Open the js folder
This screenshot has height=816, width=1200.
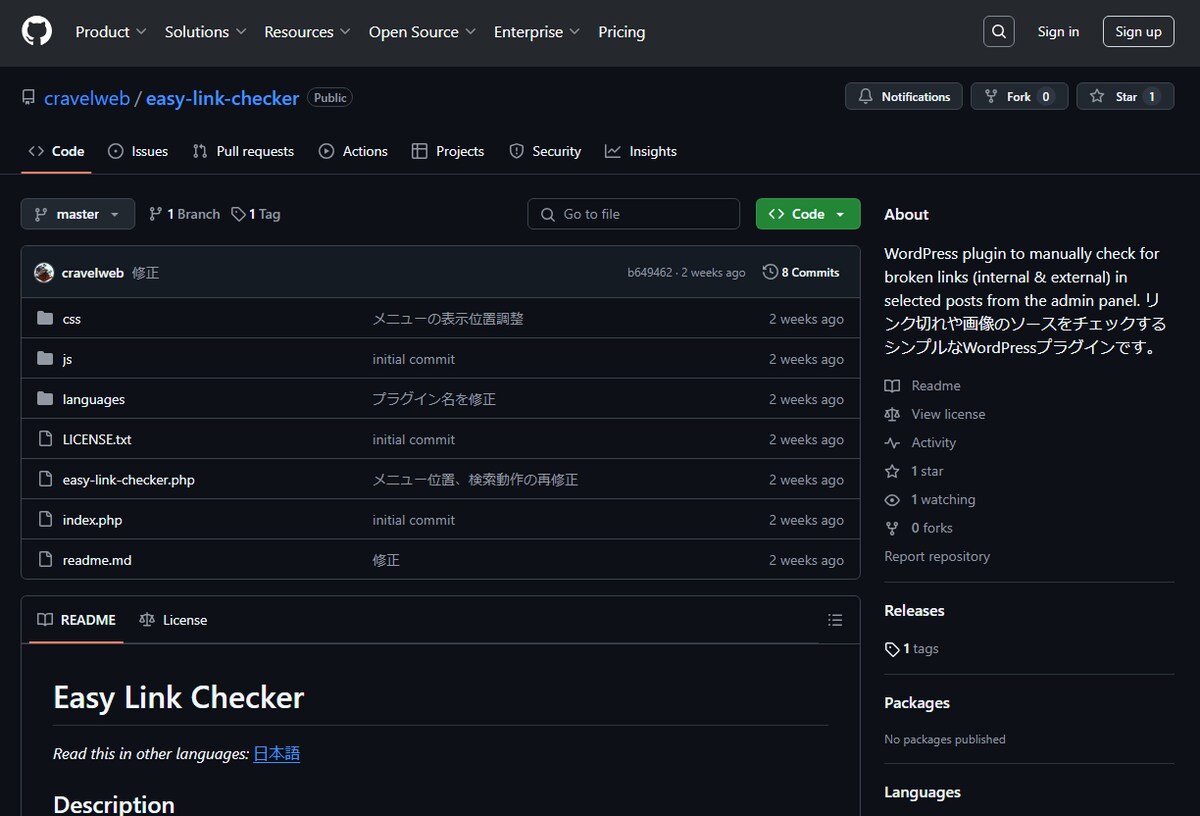67,359
